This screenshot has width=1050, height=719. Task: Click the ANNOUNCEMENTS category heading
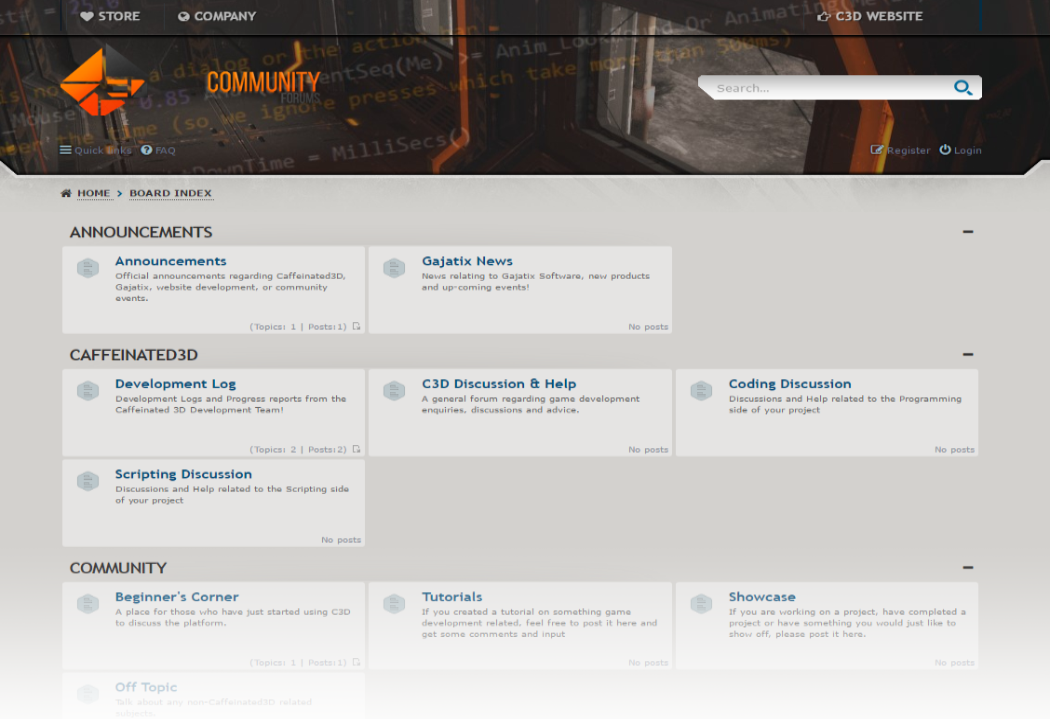click(141, 232)
